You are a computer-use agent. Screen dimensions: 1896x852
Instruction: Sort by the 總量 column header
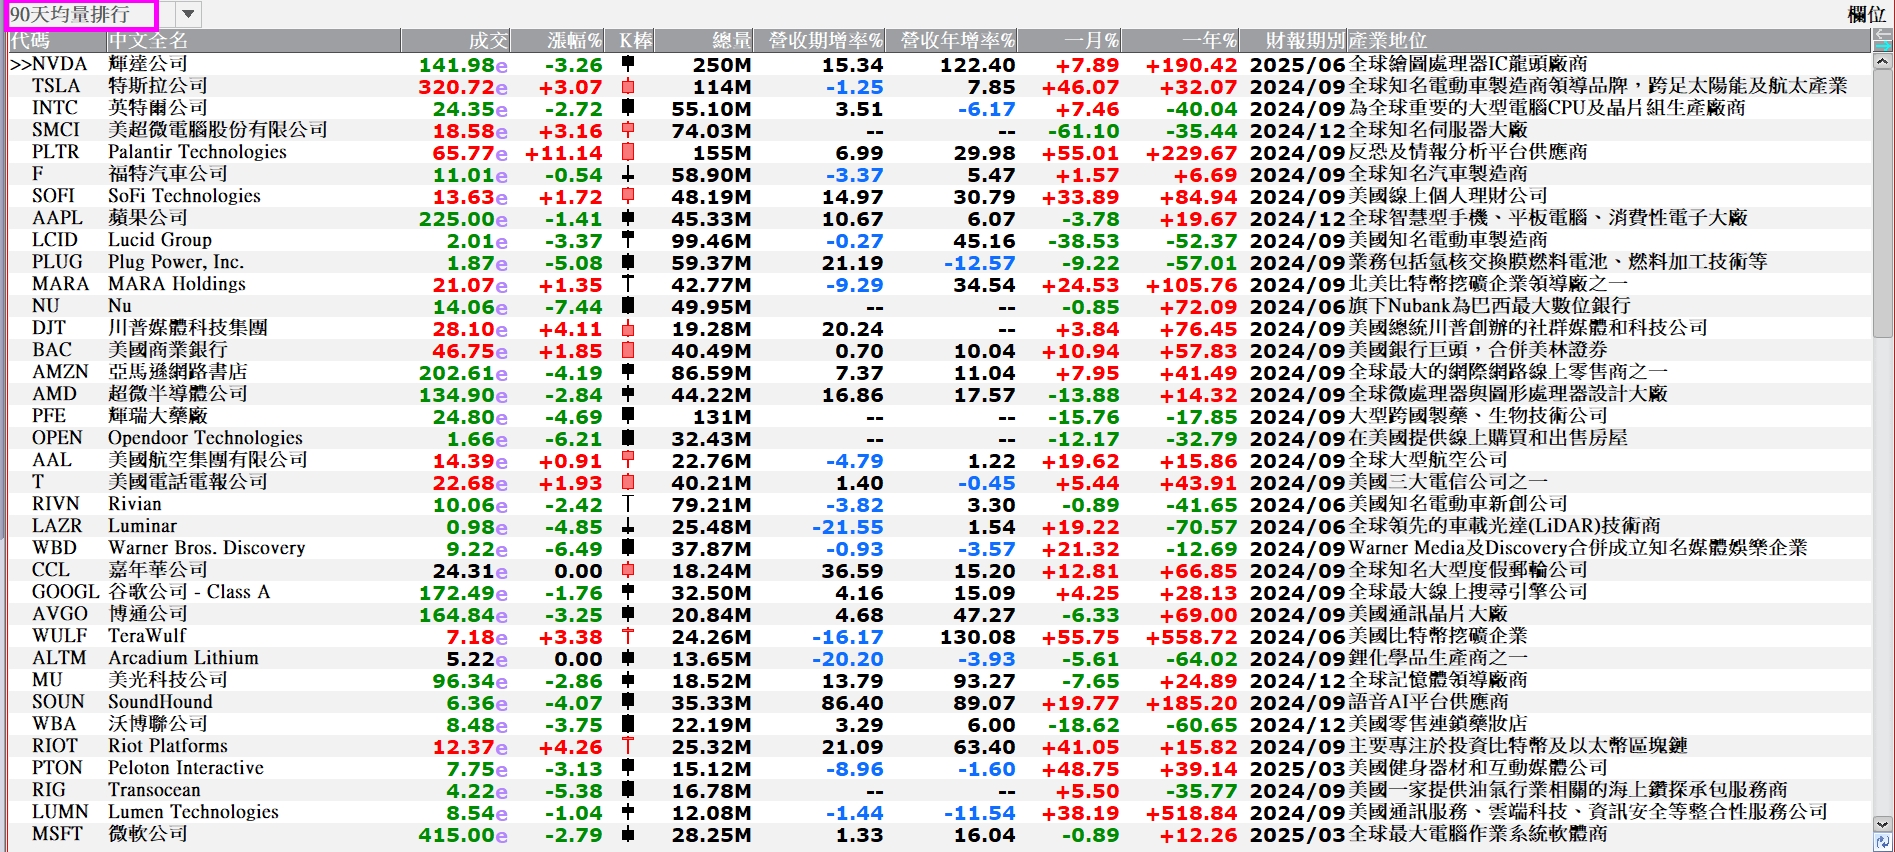click(x=730, y=41)
